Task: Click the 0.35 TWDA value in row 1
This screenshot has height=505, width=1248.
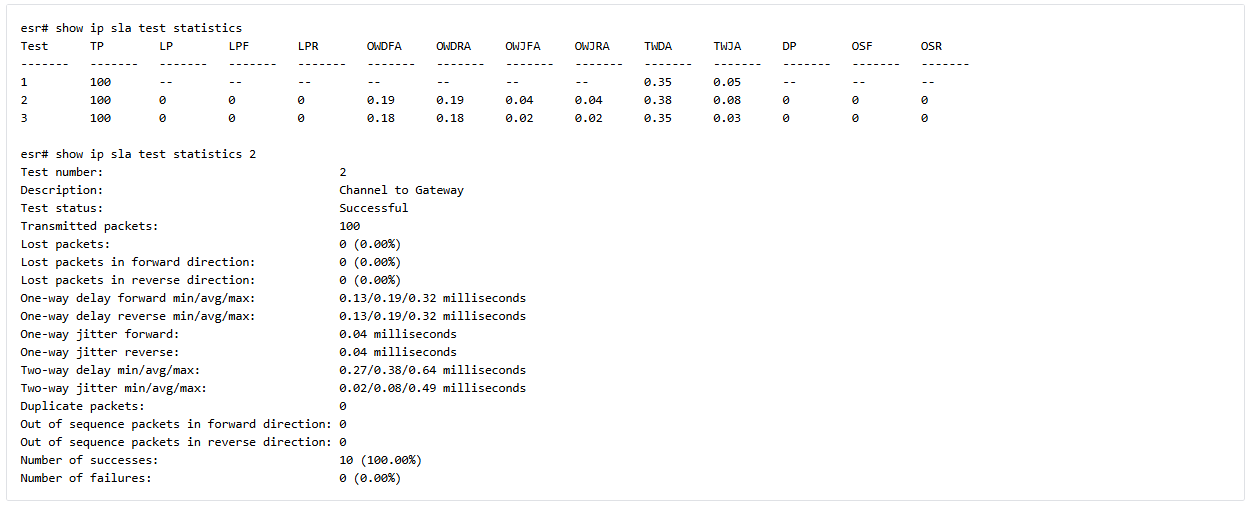Action: tap(658, 82)
